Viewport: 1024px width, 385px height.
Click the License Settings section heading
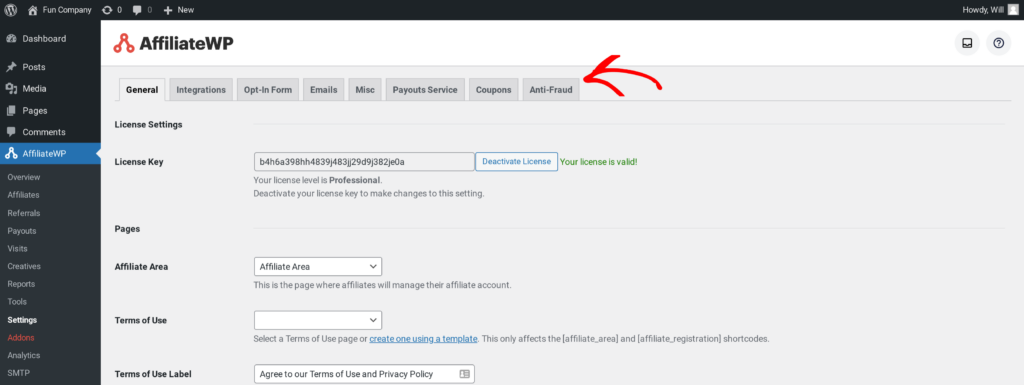[x=148, y=124]
